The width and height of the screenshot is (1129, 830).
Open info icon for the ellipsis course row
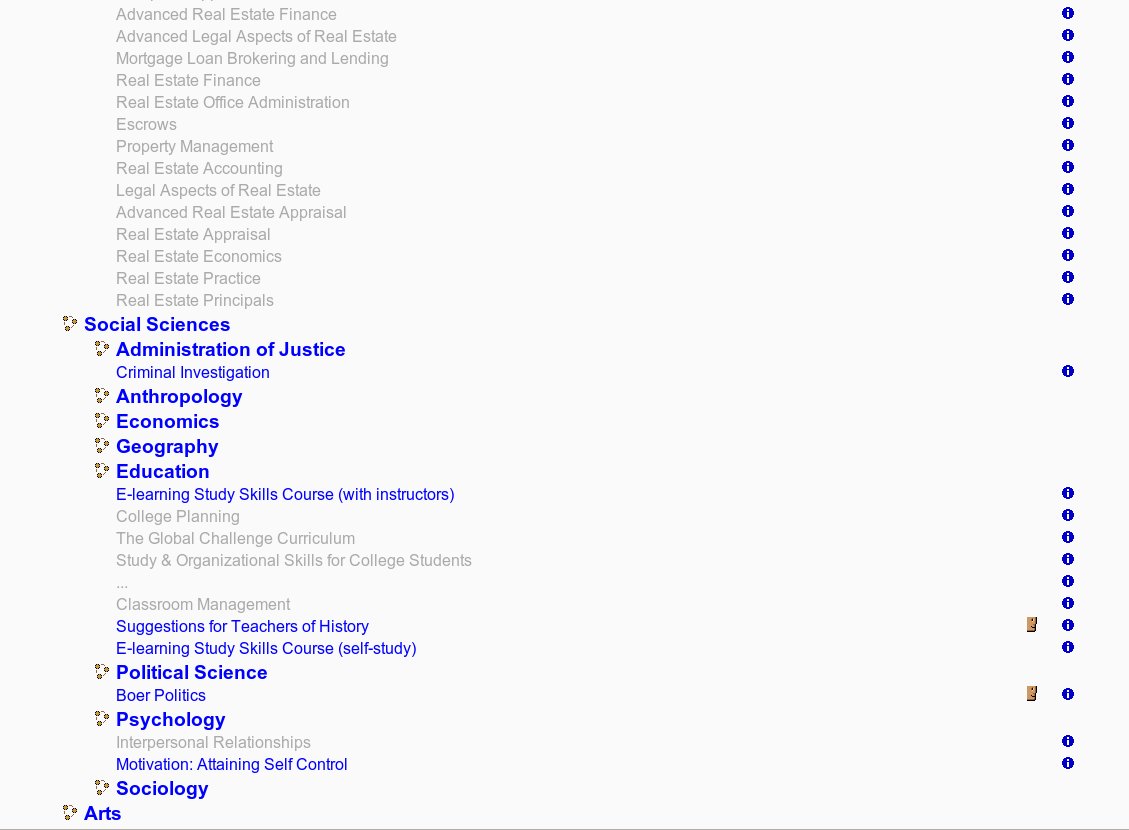point(1068,581)
